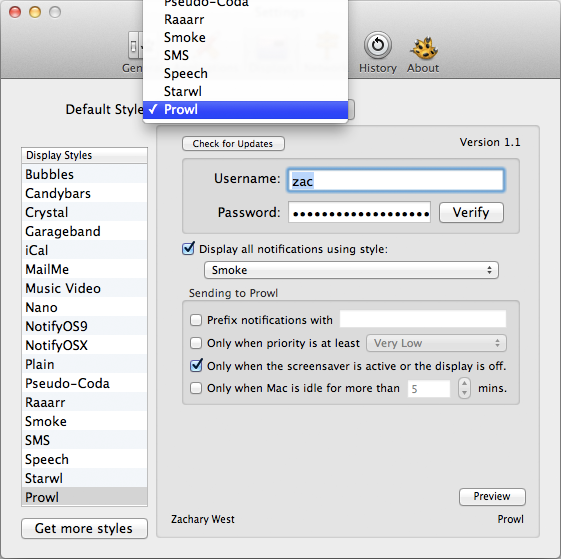Click Get more styles button
The width and height of the screenshot is (561, 559).
(84, 528)
